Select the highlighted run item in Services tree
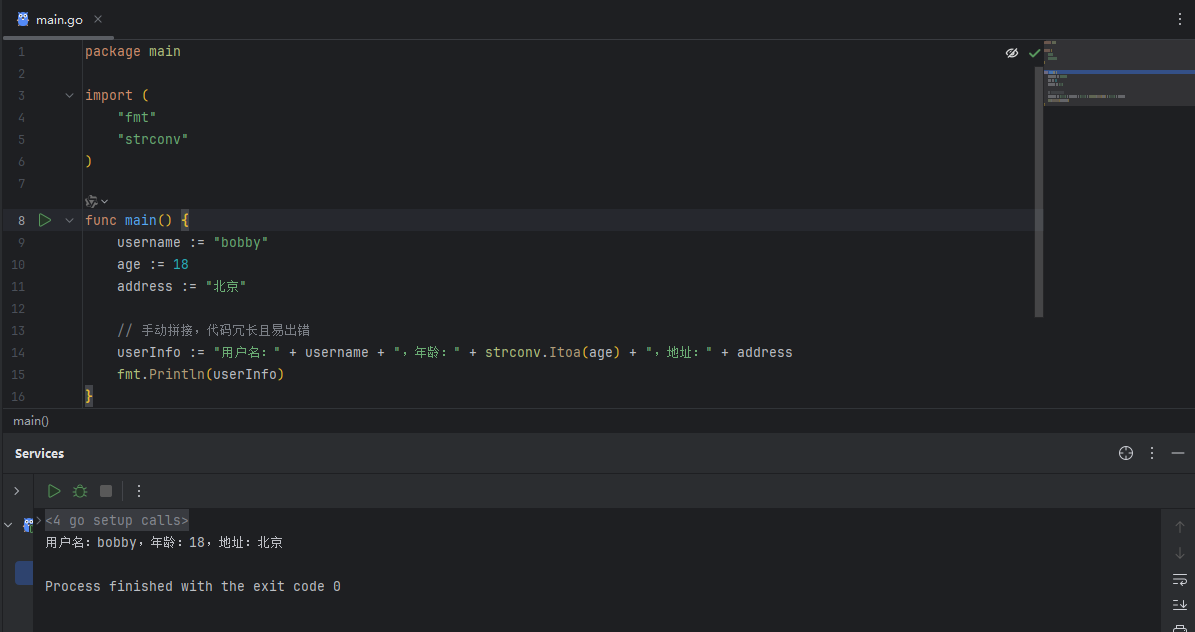Screen dimensions: 1195x632 tap(24, 573)
